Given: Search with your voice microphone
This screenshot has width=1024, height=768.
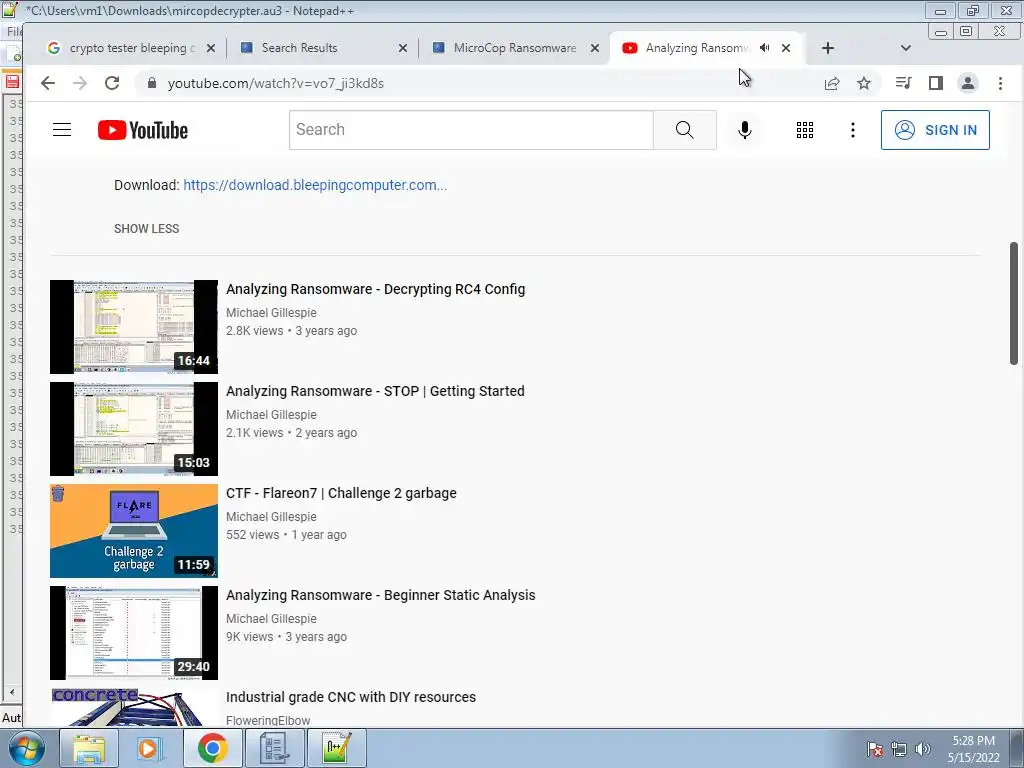Looking at the screenshot, I should tap(744, 129).
